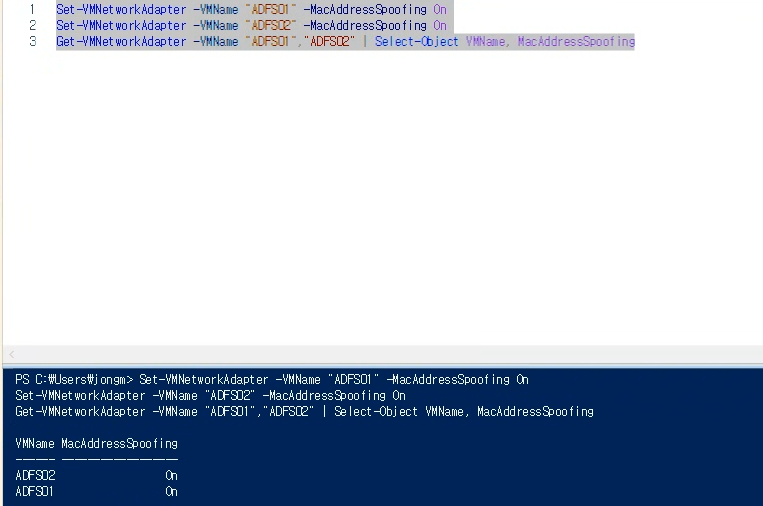763x506 pixels.
Task: Click MacAddressSpoofing column header in console output
Action: point(120,444)
